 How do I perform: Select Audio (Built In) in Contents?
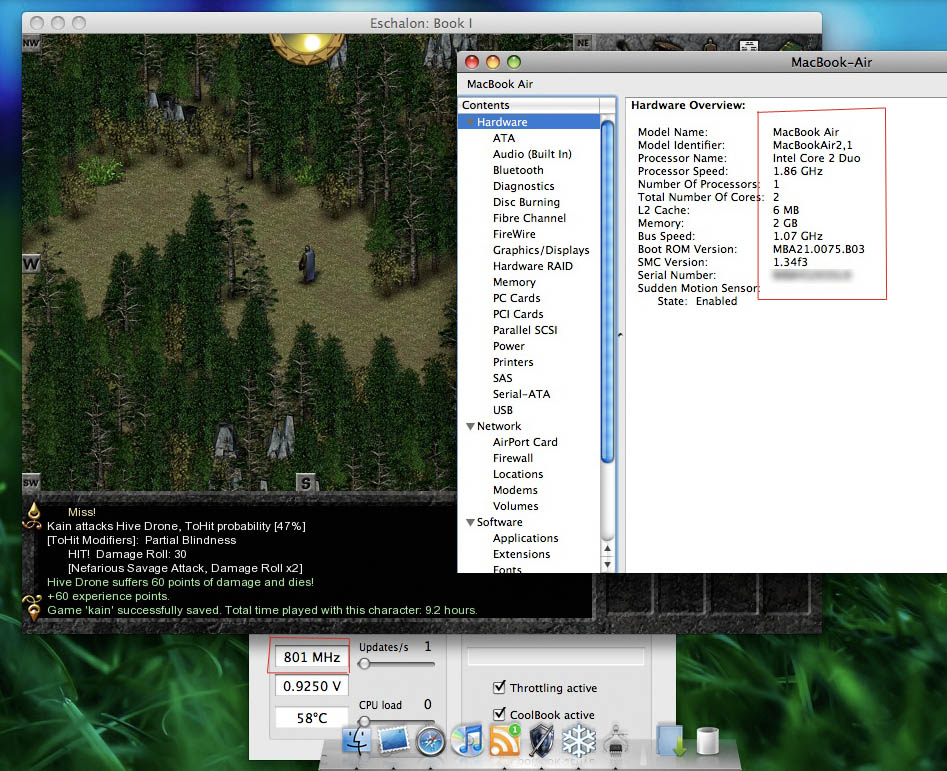532,154
